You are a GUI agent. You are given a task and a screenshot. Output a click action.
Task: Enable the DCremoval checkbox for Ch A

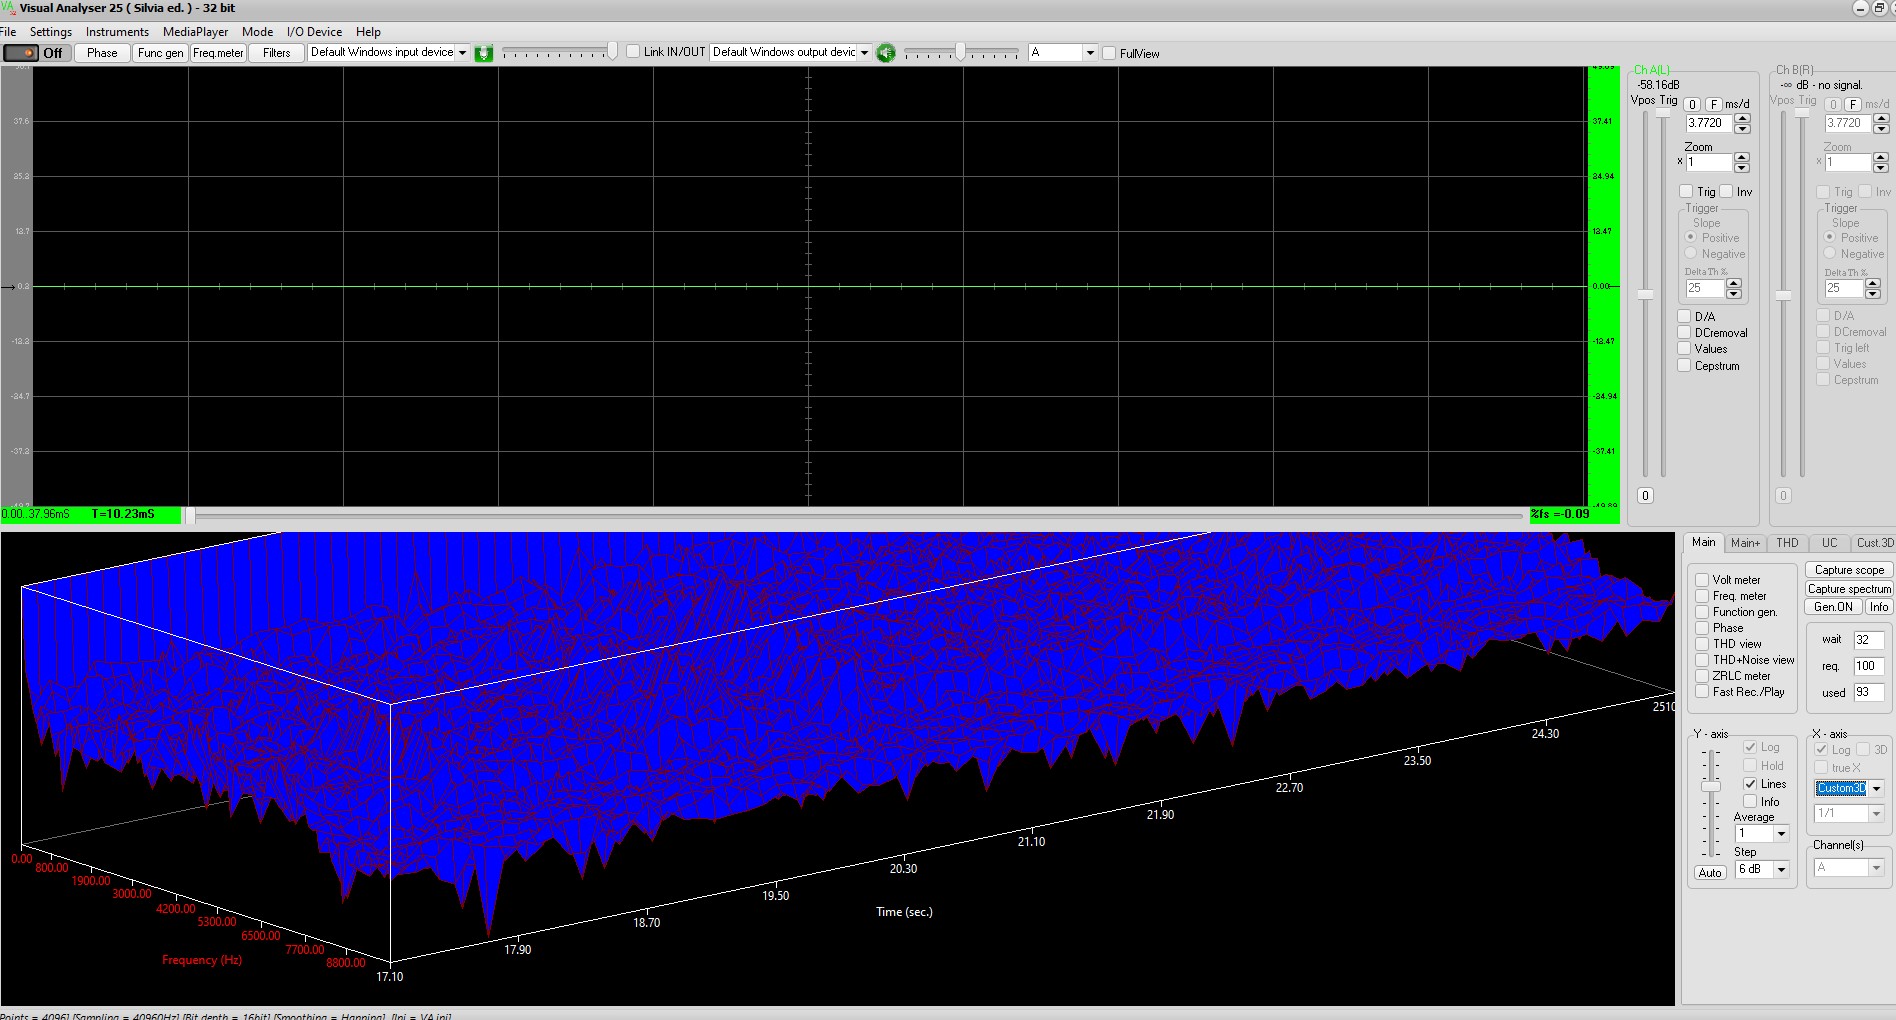coord(1685,333)
